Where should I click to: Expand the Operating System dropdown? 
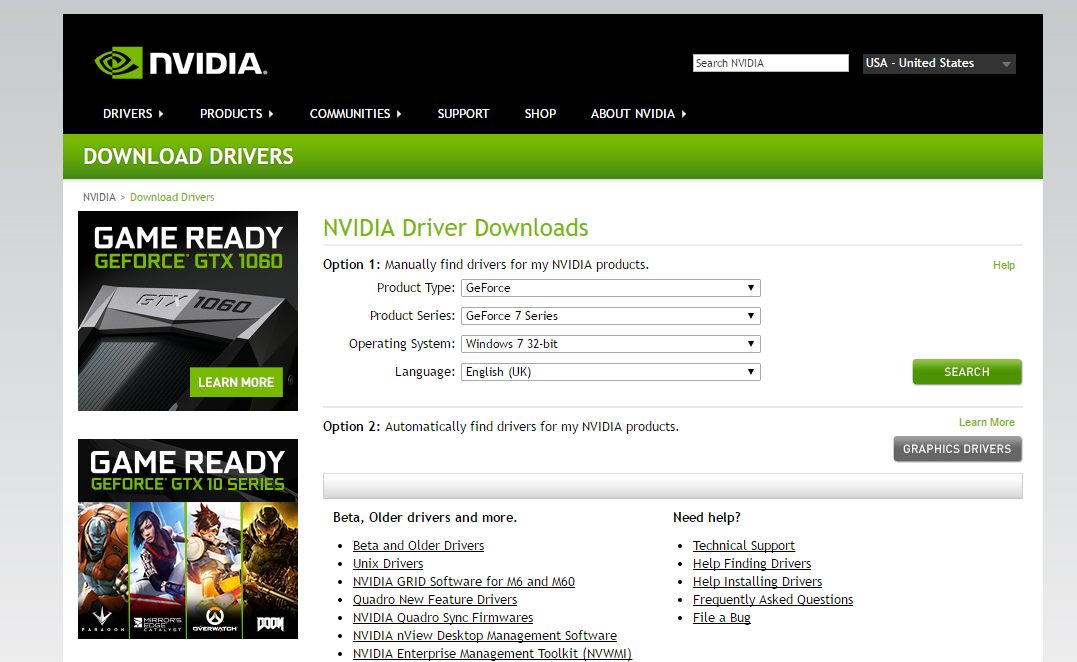(x=610, y=344)
